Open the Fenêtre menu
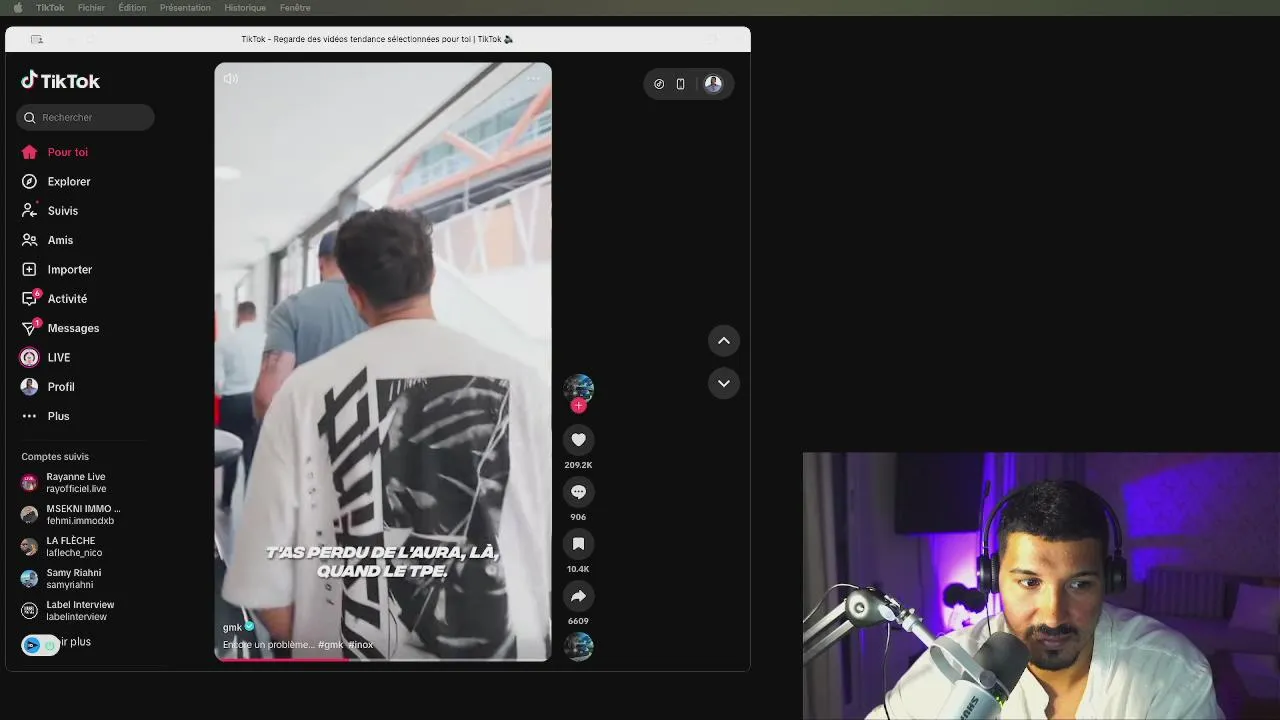 coord(295,7)
